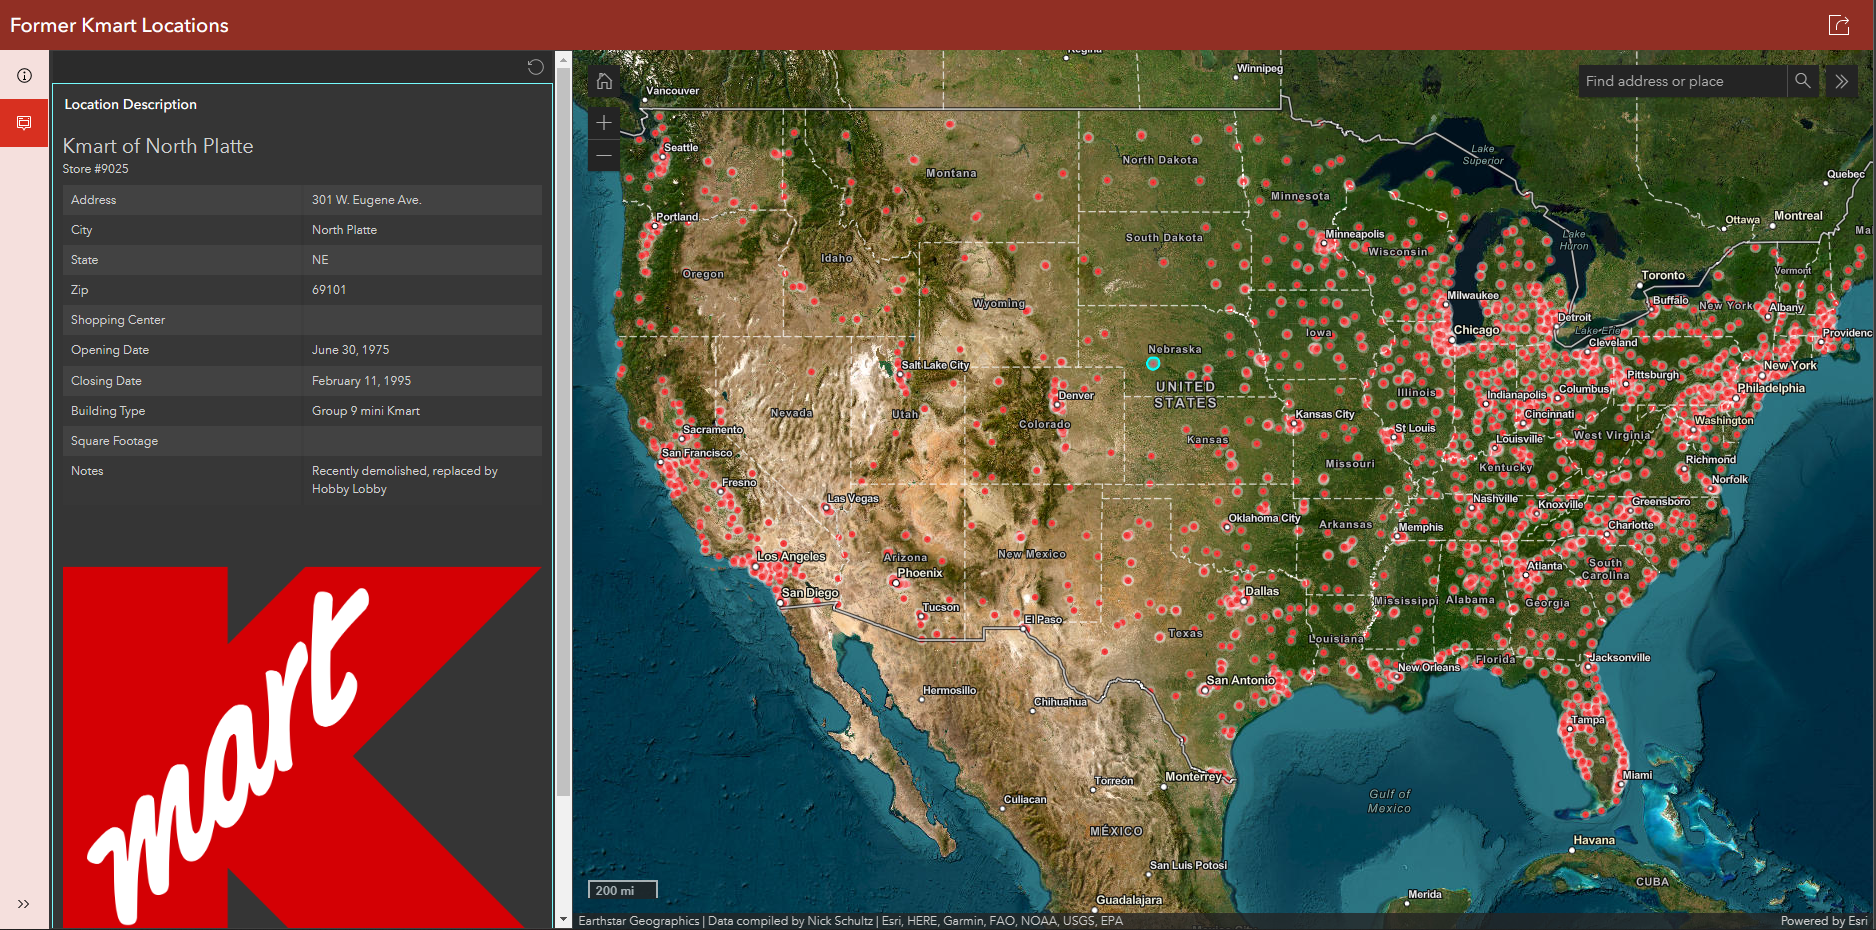Select city value 'North Platte'
Image resolution: width=1876 pixels, height=930 pixels.
[x=344, y=230]
